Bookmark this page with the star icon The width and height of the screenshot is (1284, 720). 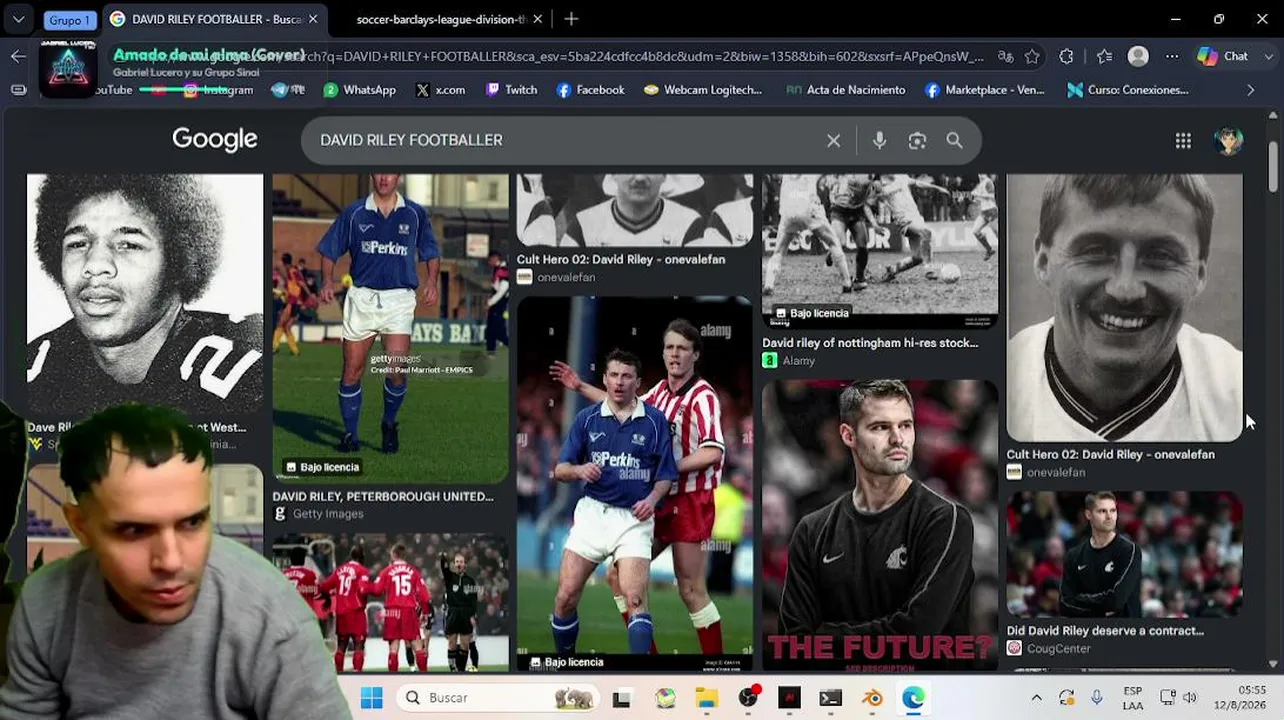[x=1032, y=56]
